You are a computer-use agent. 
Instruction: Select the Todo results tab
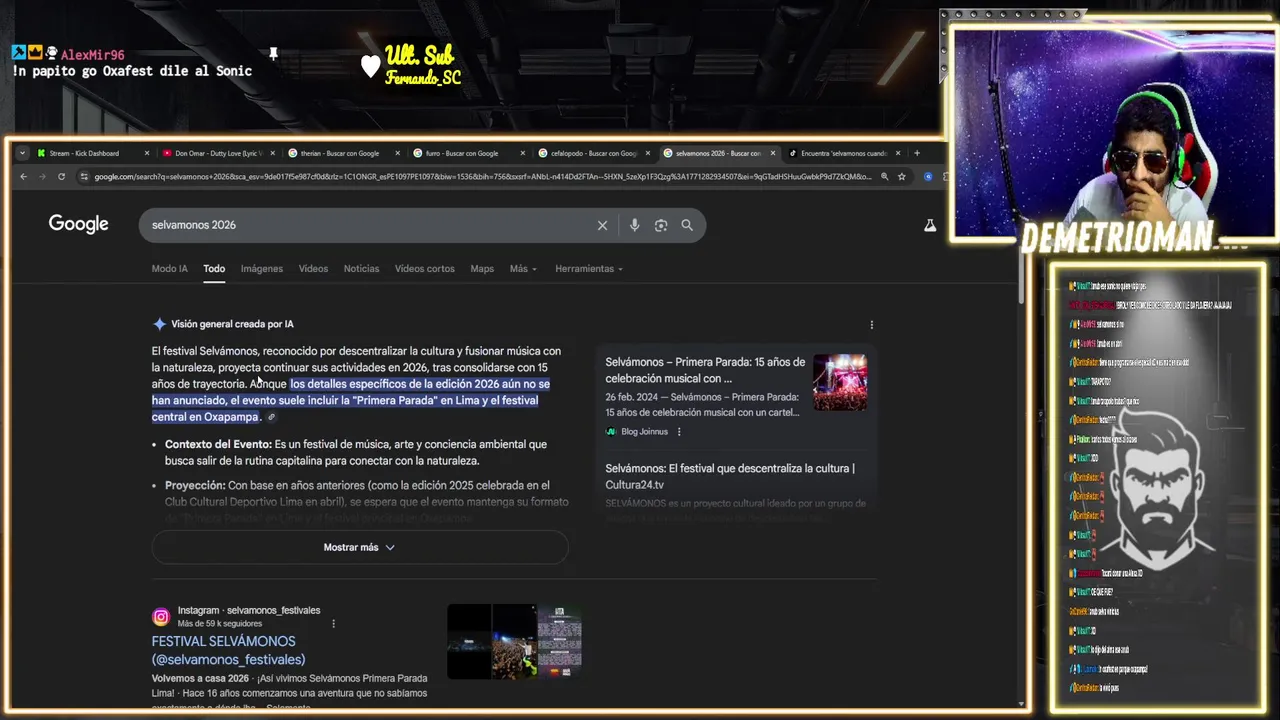pyautogui.click(x=214, y=269)
